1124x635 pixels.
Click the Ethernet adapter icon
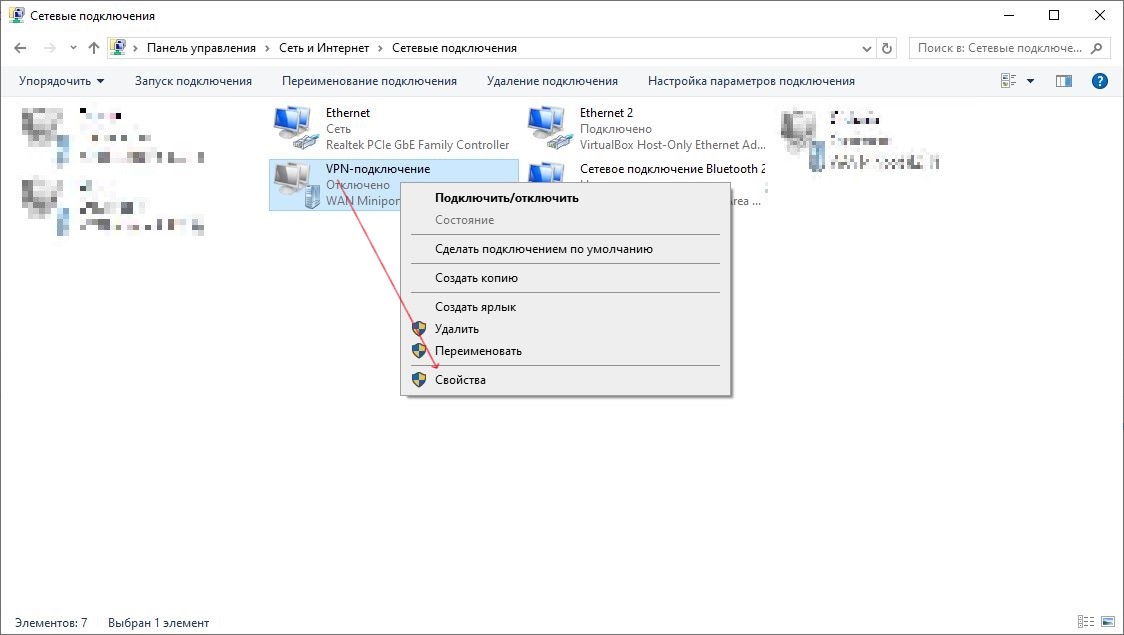click(x=294, y=128)
